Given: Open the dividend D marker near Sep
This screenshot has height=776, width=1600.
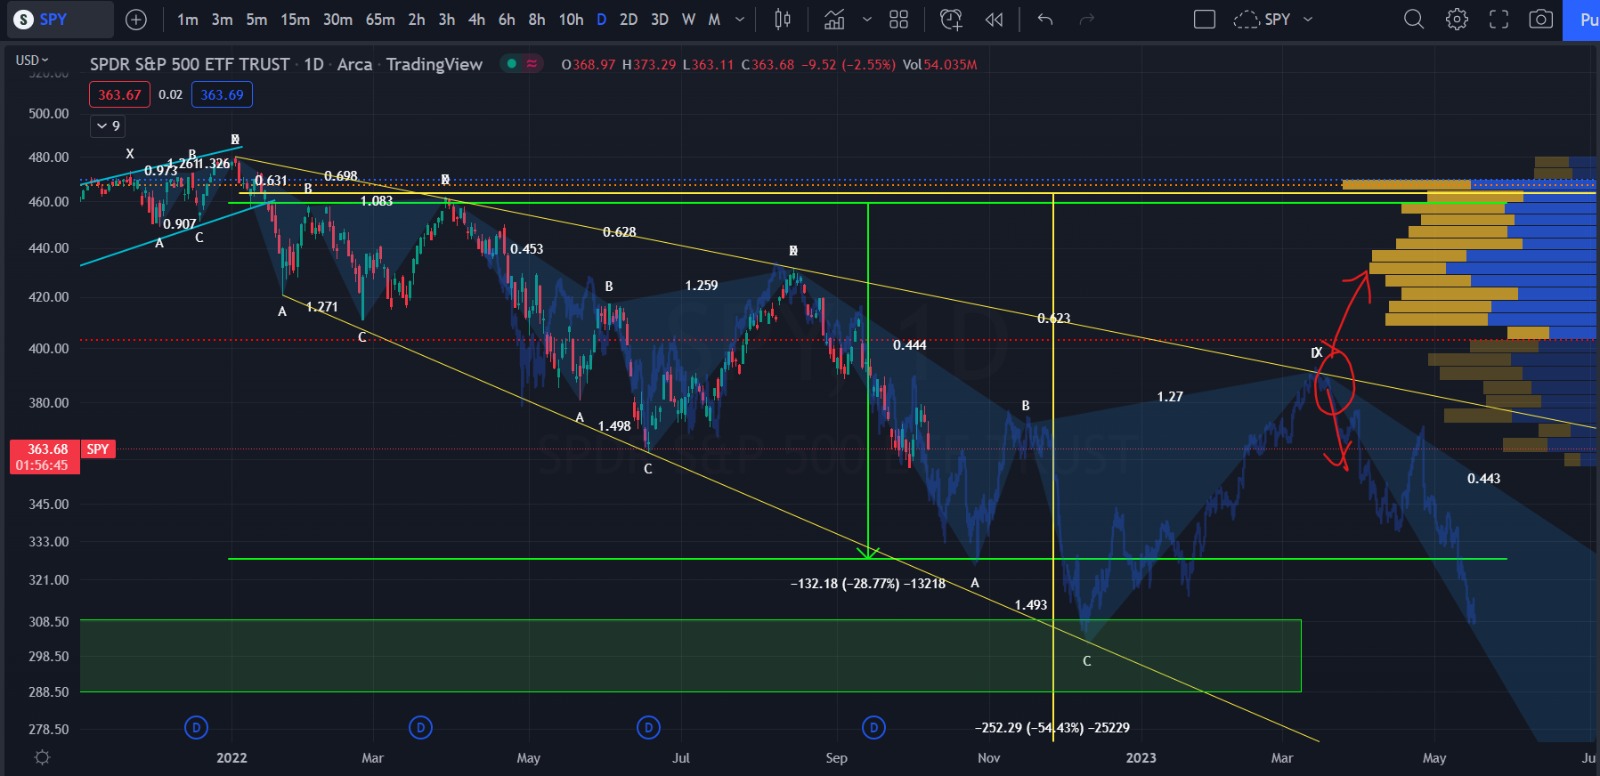Looking at the screenshot, I should pos(874,727).
